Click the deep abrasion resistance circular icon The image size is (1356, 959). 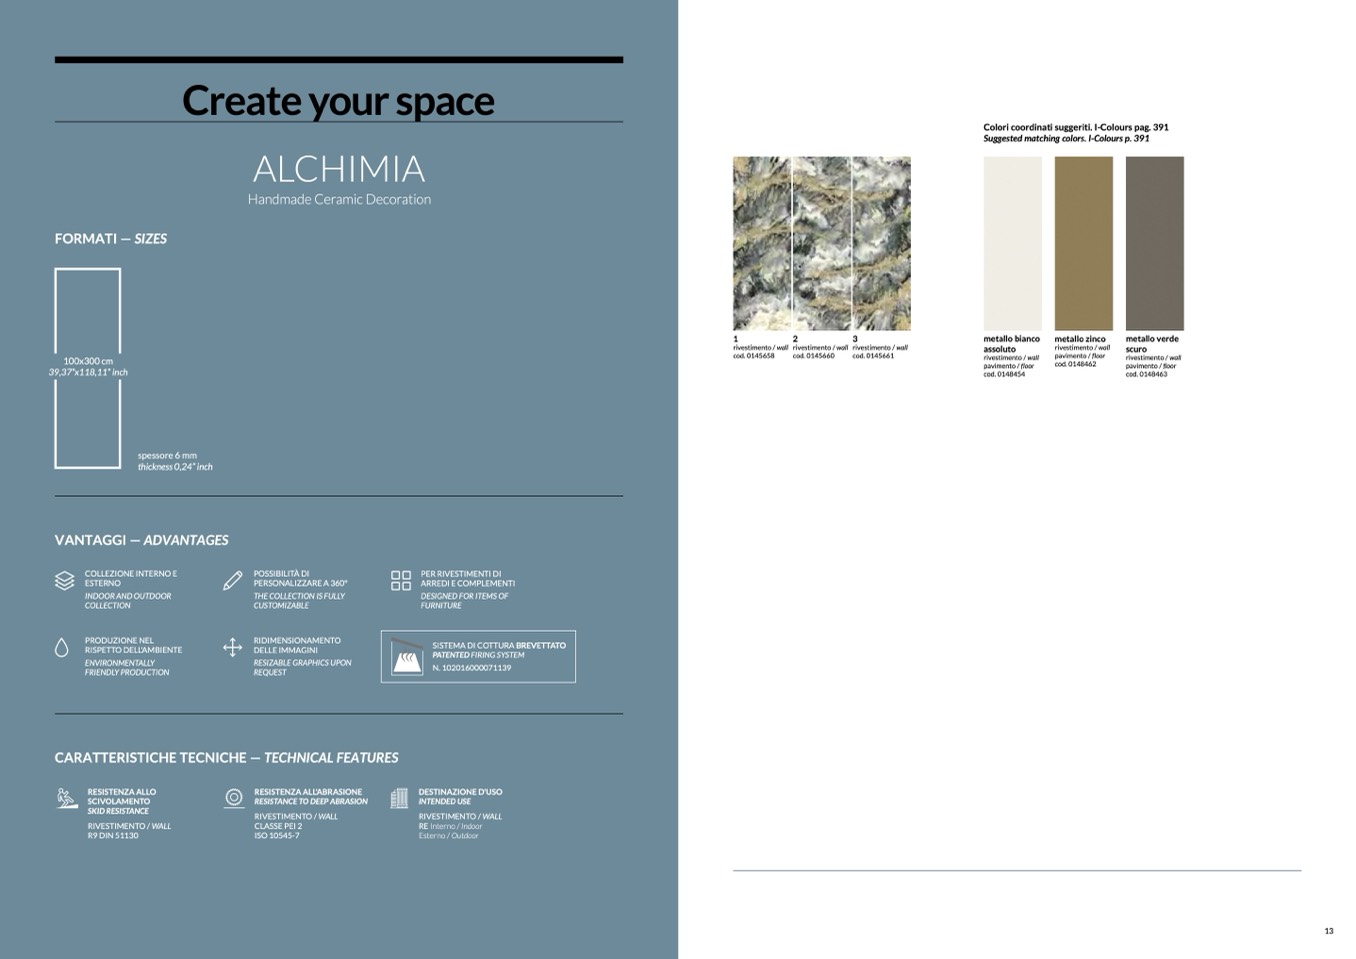(x=234, y=797)
